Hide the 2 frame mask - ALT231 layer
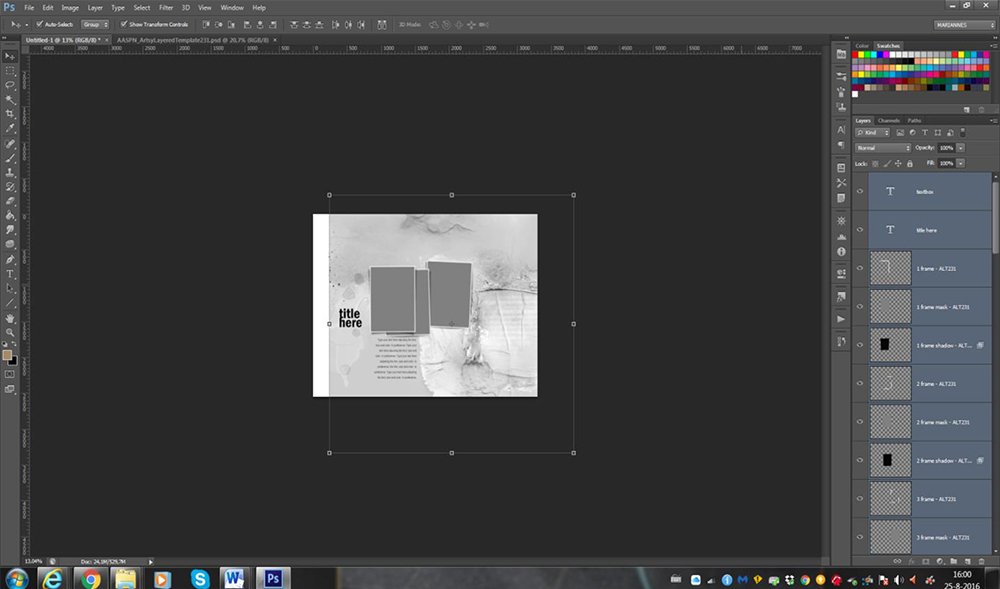1000x589 pixels. (x=860, y=421)
